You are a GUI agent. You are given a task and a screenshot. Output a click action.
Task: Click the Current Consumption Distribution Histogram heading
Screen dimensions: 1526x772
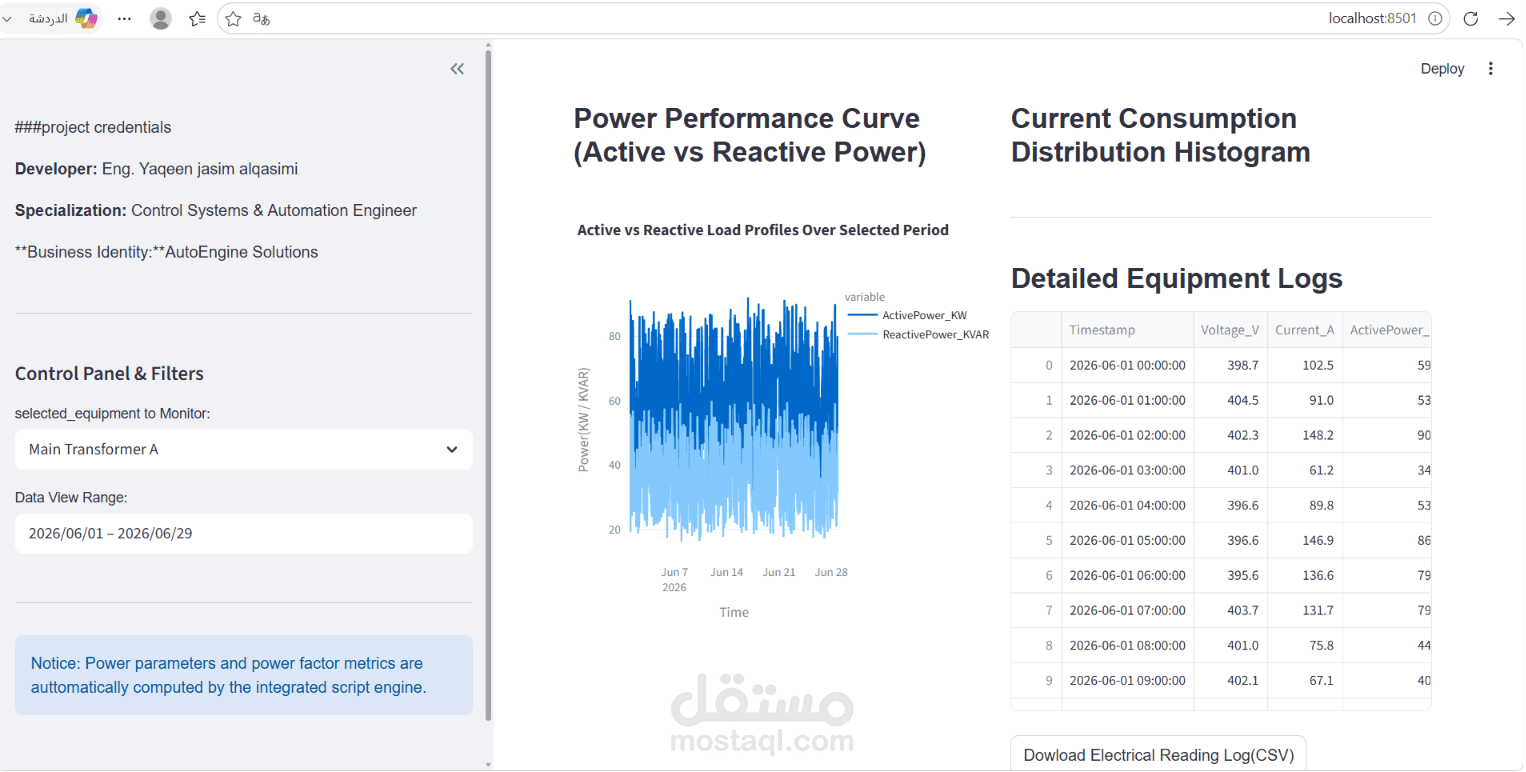coord(1160,135)
